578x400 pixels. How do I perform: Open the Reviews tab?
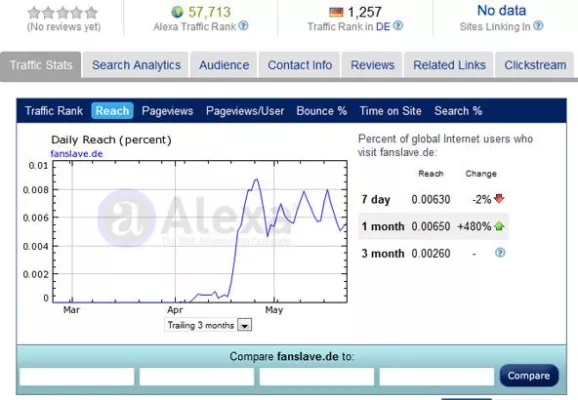(x=372, y=65)
